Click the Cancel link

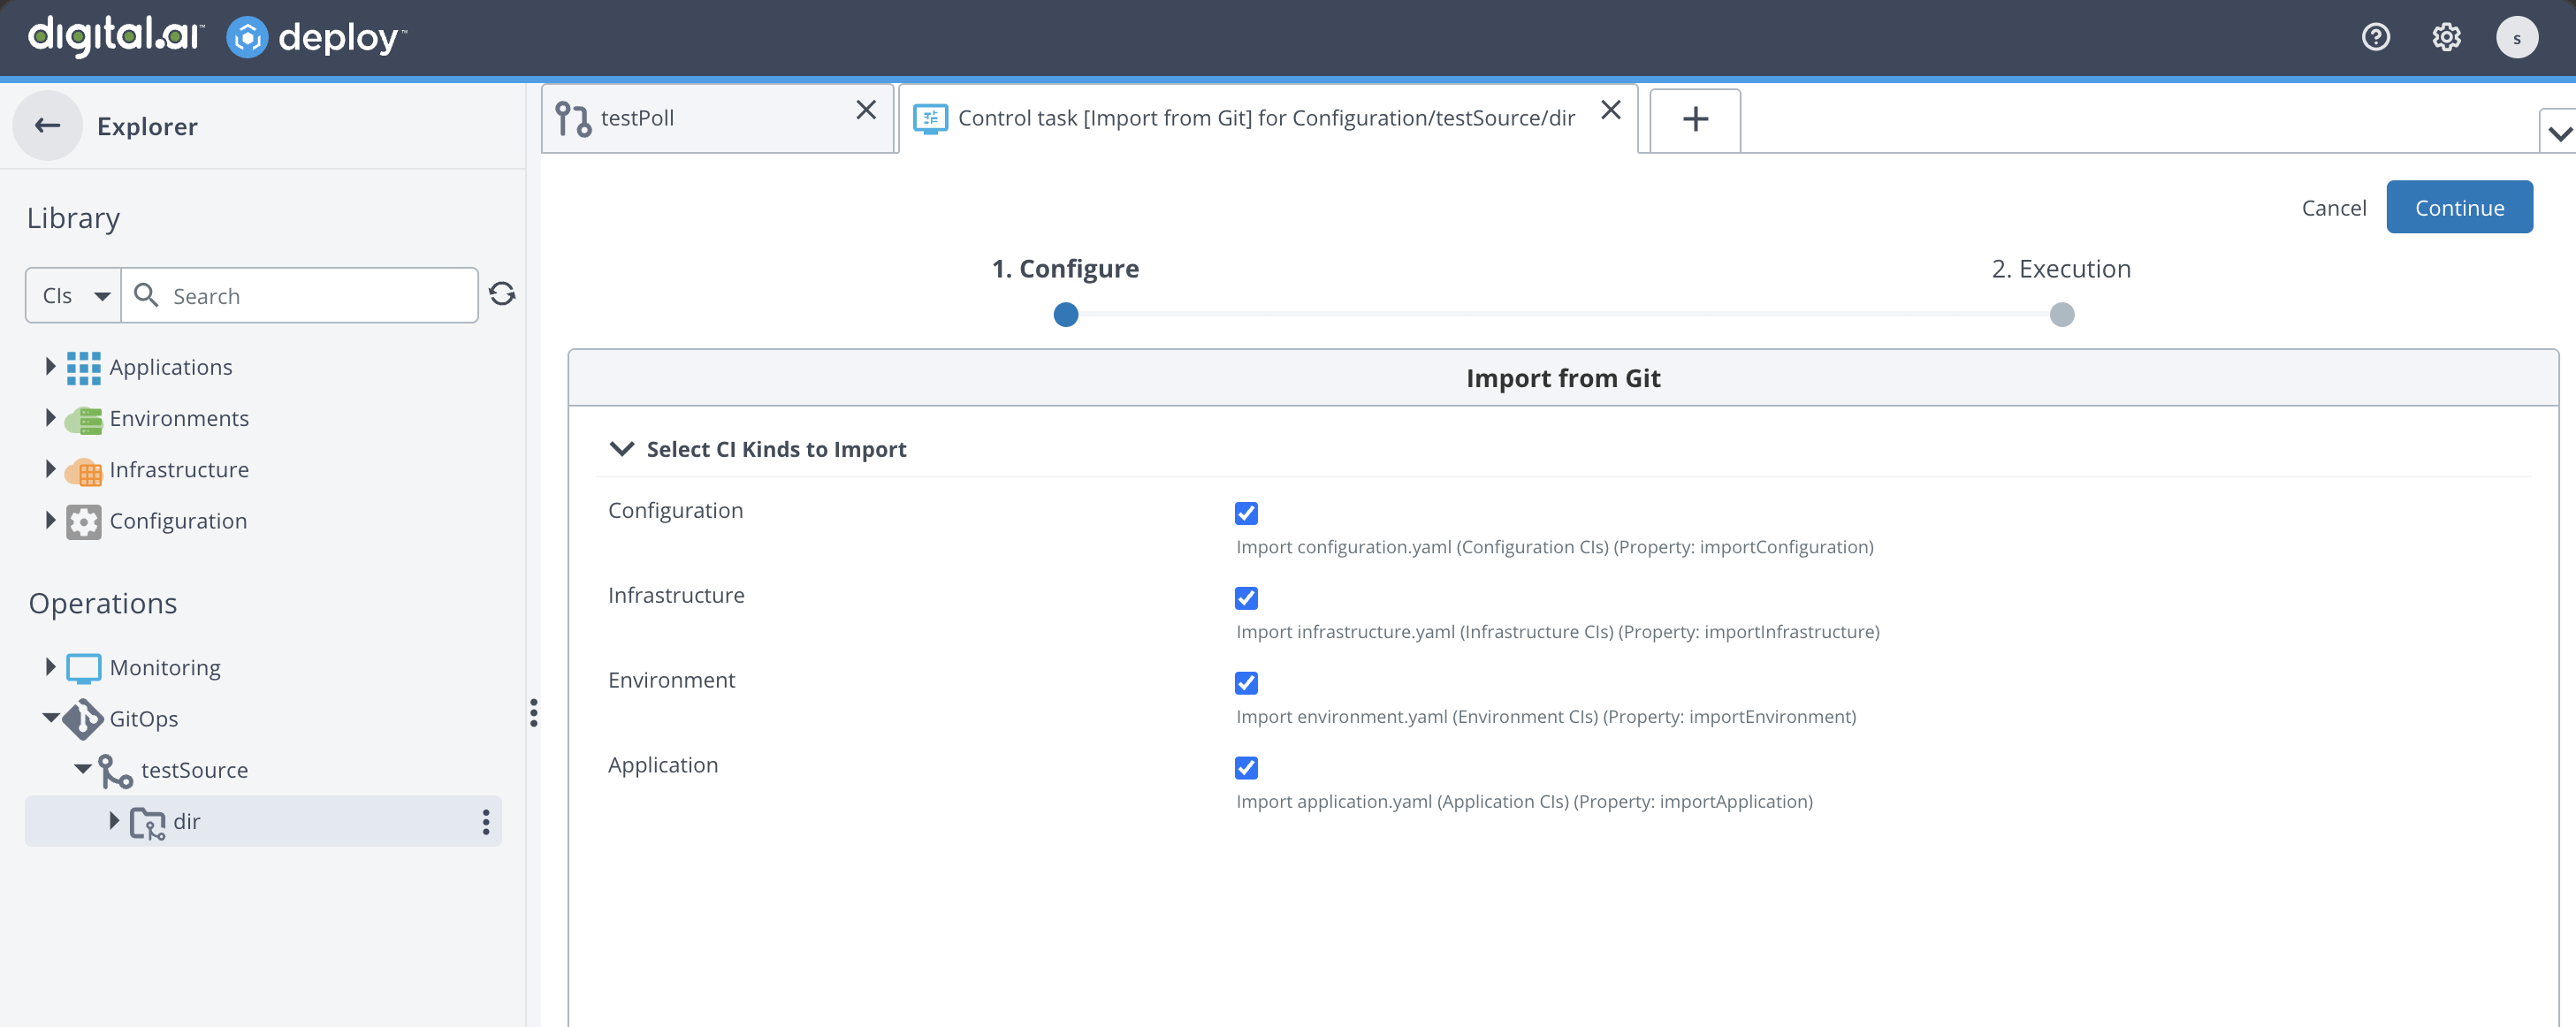(2334, 208)
